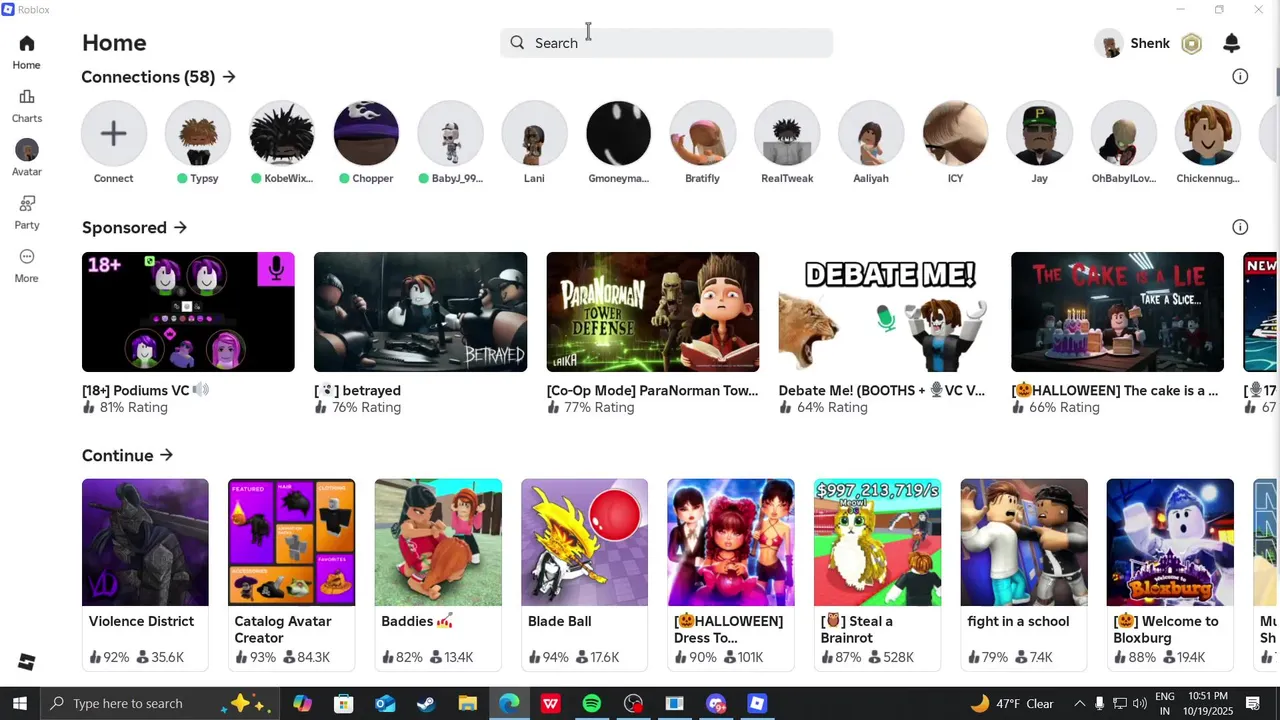Click the page vertical scrollbar
The image size is (1280, 720).
[1276, 83]
